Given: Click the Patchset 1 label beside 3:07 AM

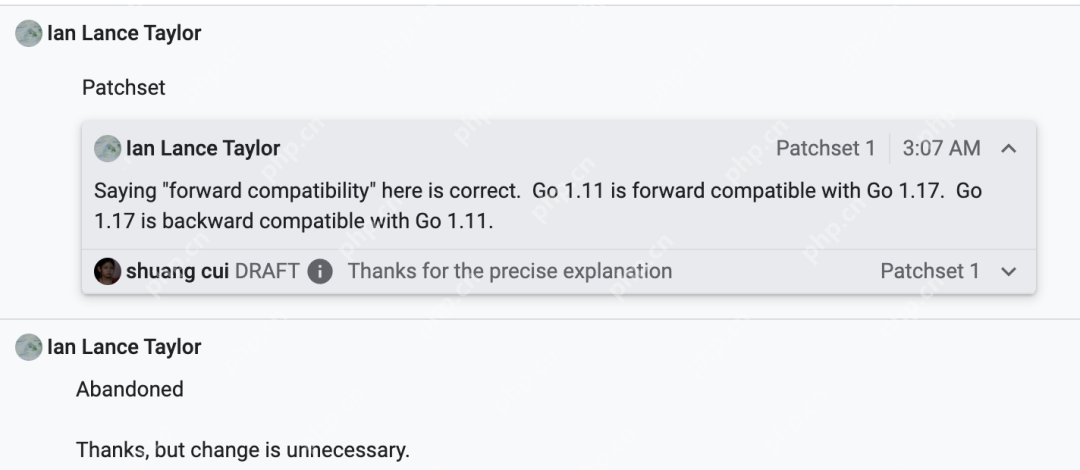Looking at the screenshot, I should coord(825,148).
